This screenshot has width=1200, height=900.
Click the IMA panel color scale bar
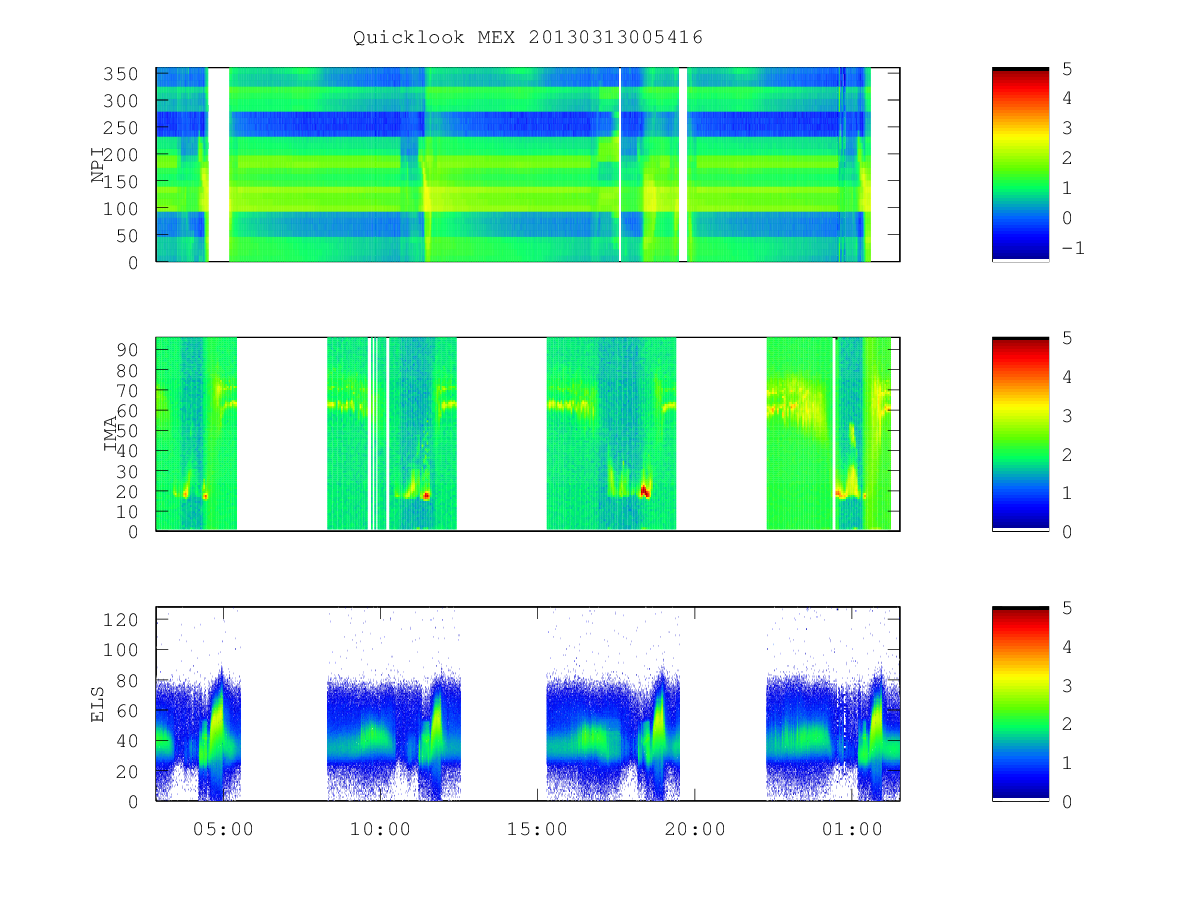(x=1020, y=433)
